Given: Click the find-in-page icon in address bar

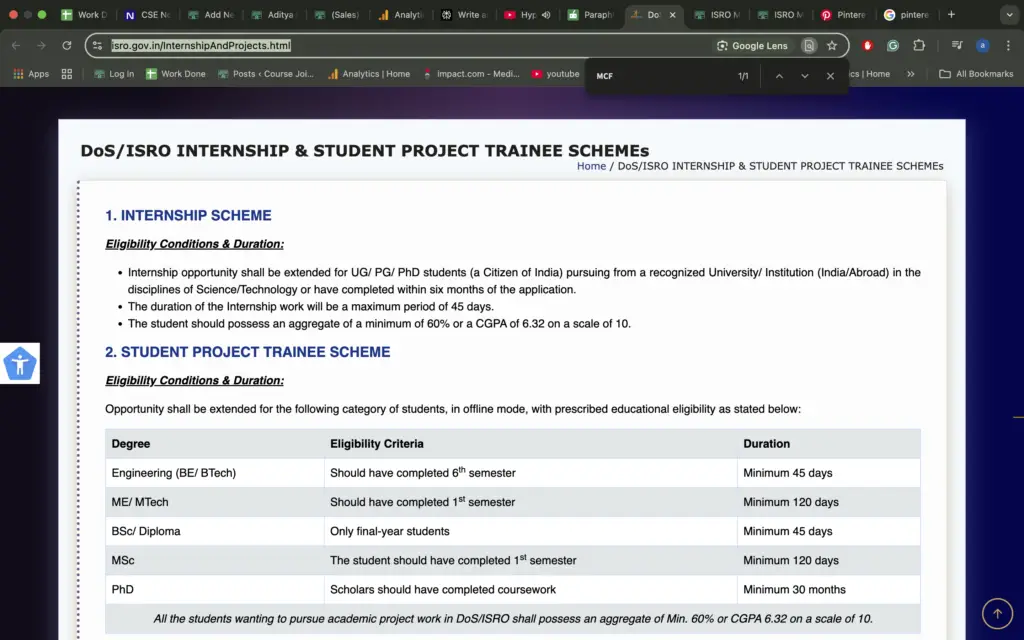Looking at the screenshot, I should [x=809, y=46].
